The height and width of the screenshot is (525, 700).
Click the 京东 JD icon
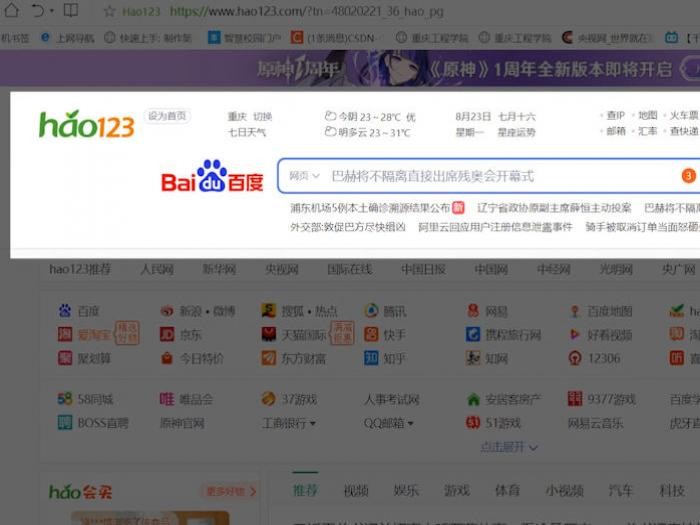point(167,334)
